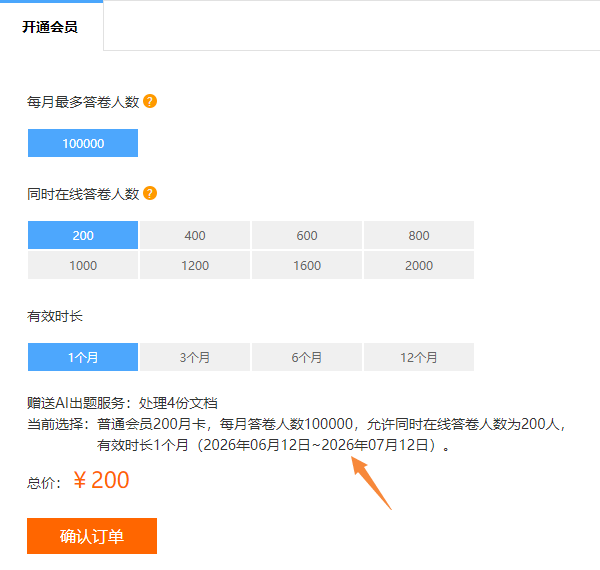Choose the 2000 concurrent respondents option
Screen dimensions: 600x570
coord(419,265)
